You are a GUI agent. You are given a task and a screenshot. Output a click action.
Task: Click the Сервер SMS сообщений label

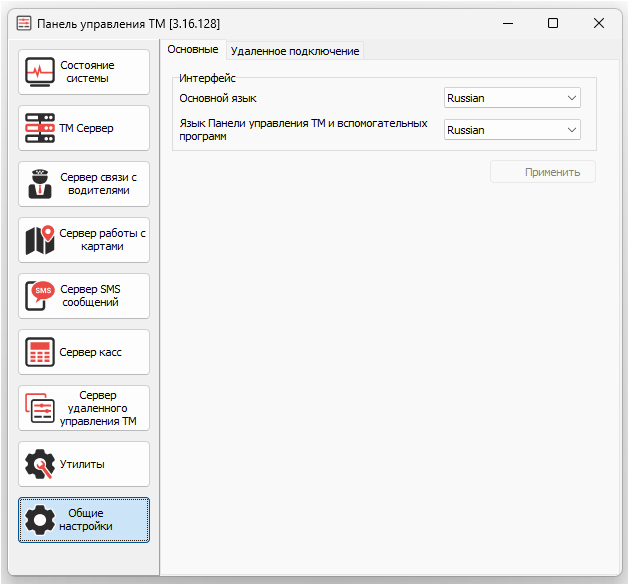pos(90,296)
